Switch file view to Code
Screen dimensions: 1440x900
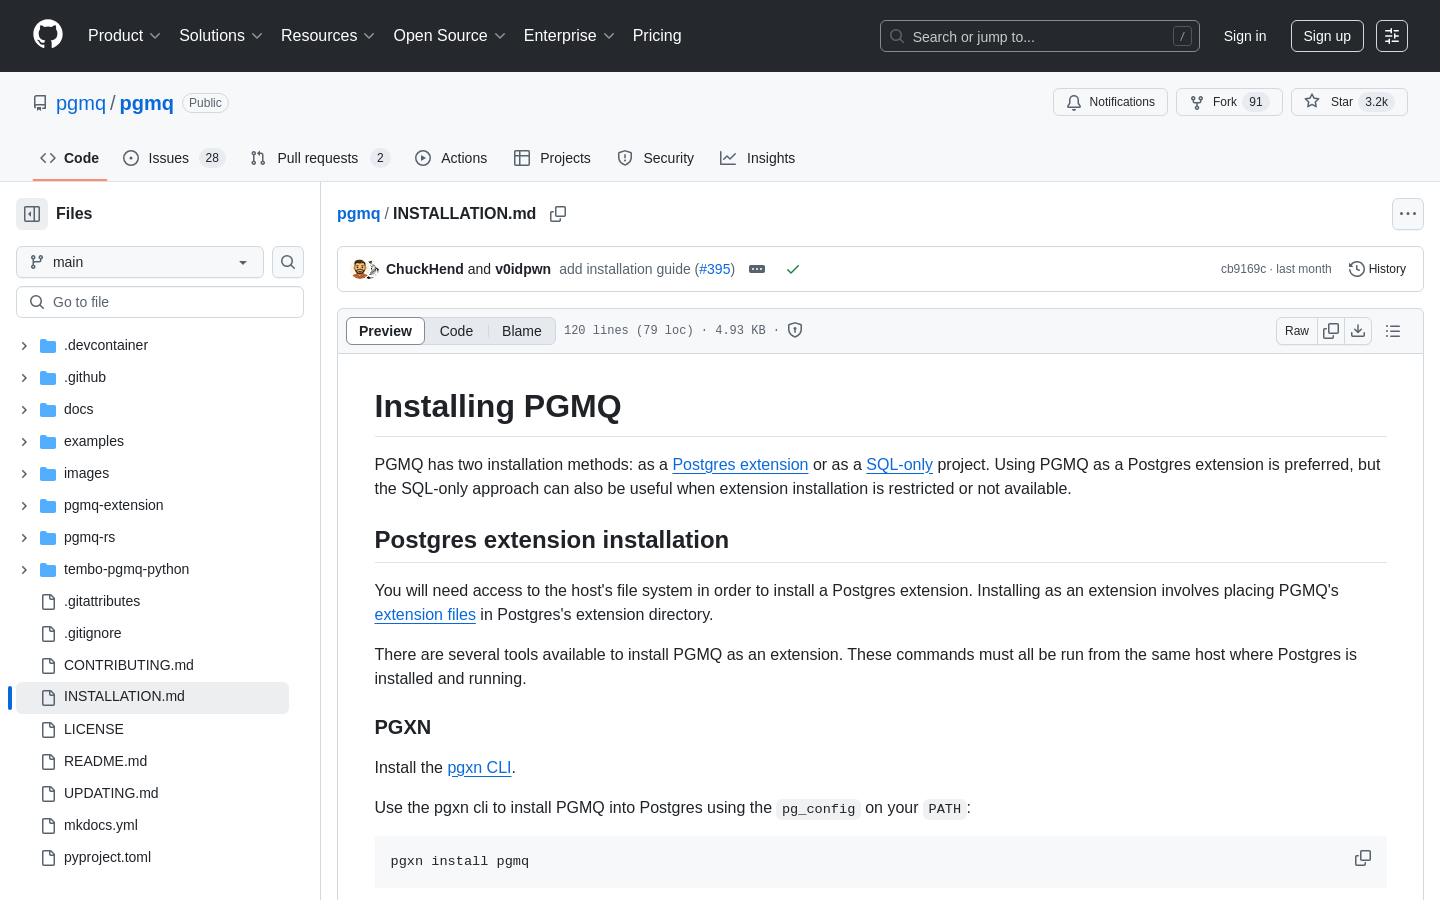pyautogui.click(x=456, y=331)
